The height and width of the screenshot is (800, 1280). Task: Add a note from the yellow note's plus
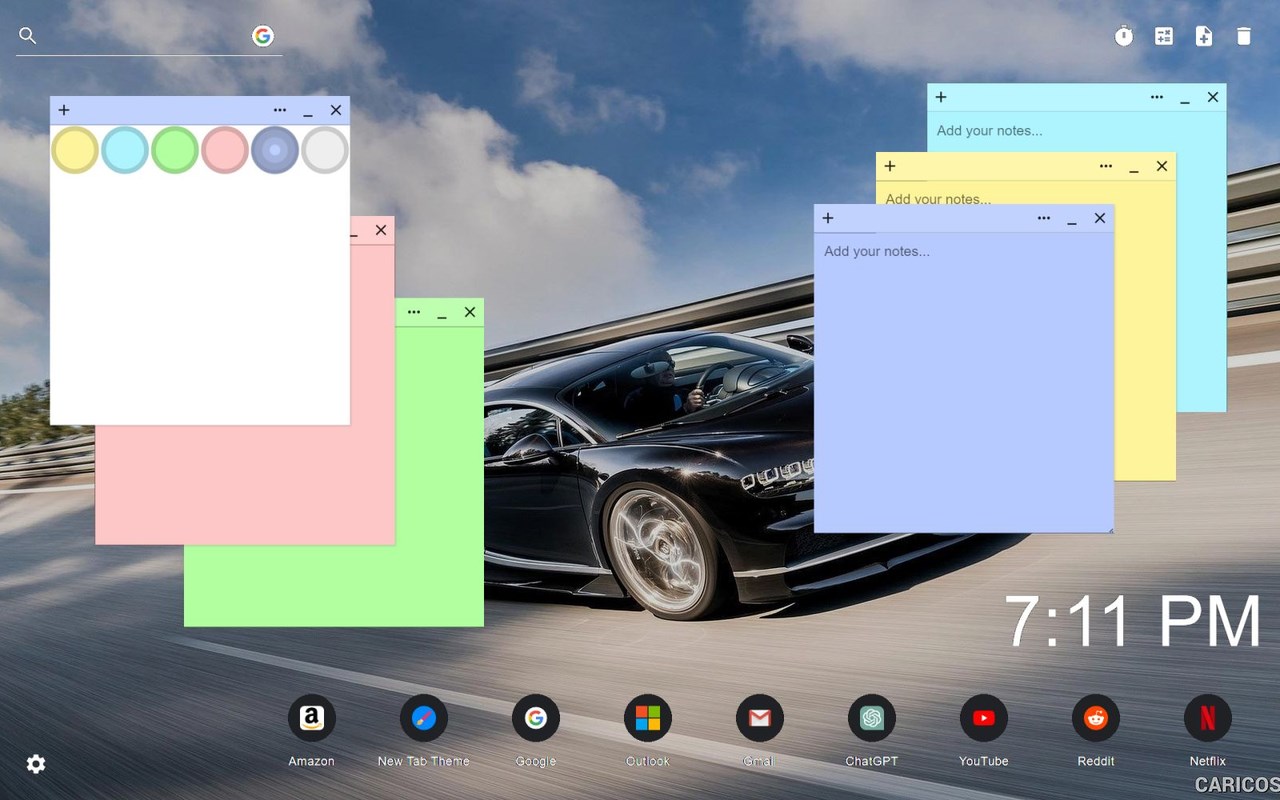point(890,166)
